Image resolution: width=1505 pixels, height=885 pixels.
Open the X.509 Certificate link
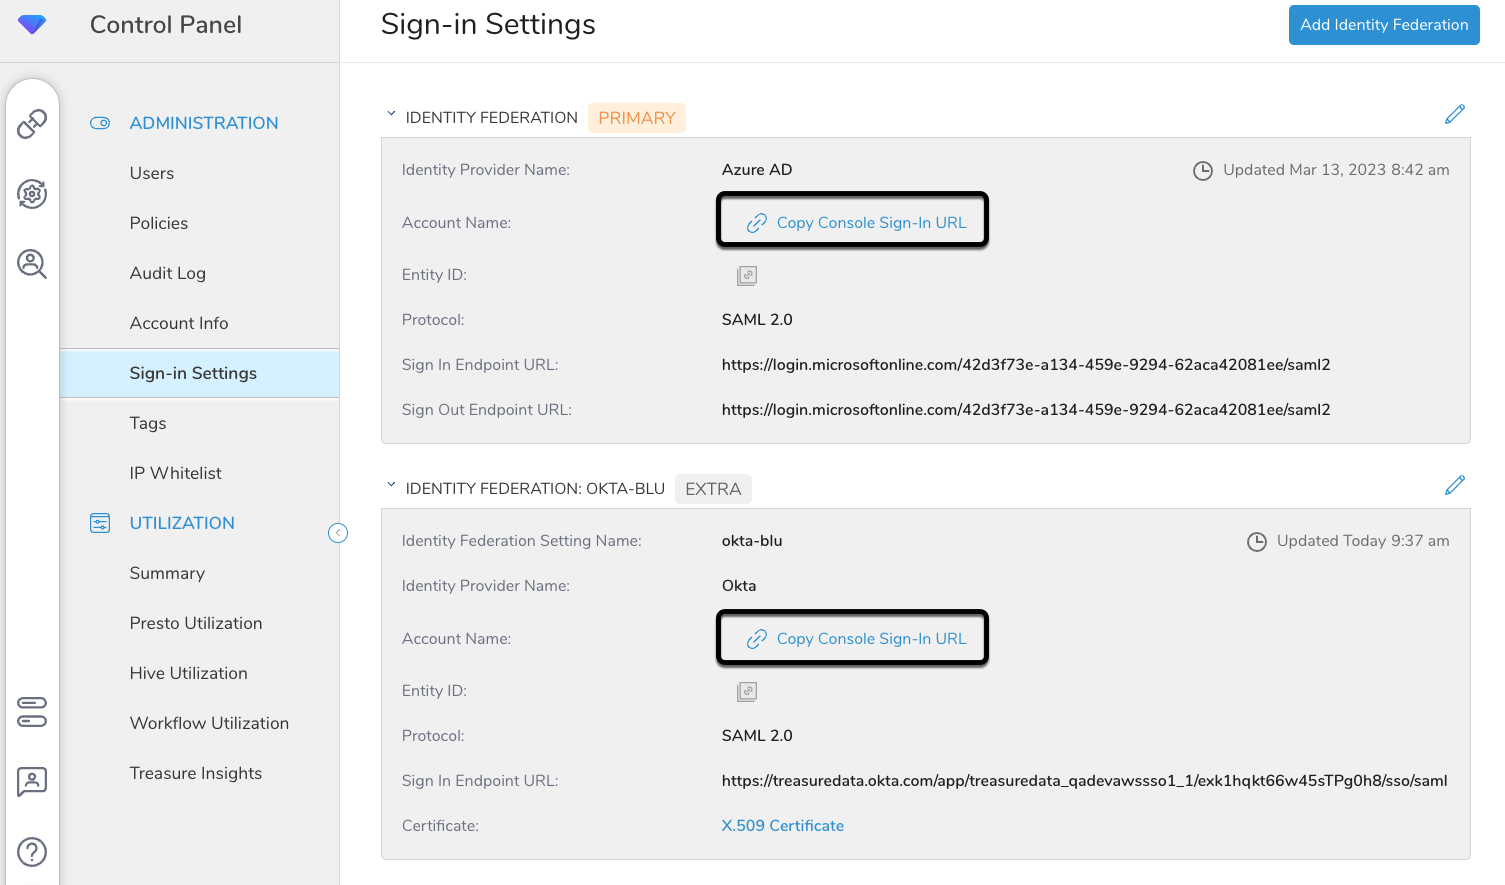[x=783, y=826]
